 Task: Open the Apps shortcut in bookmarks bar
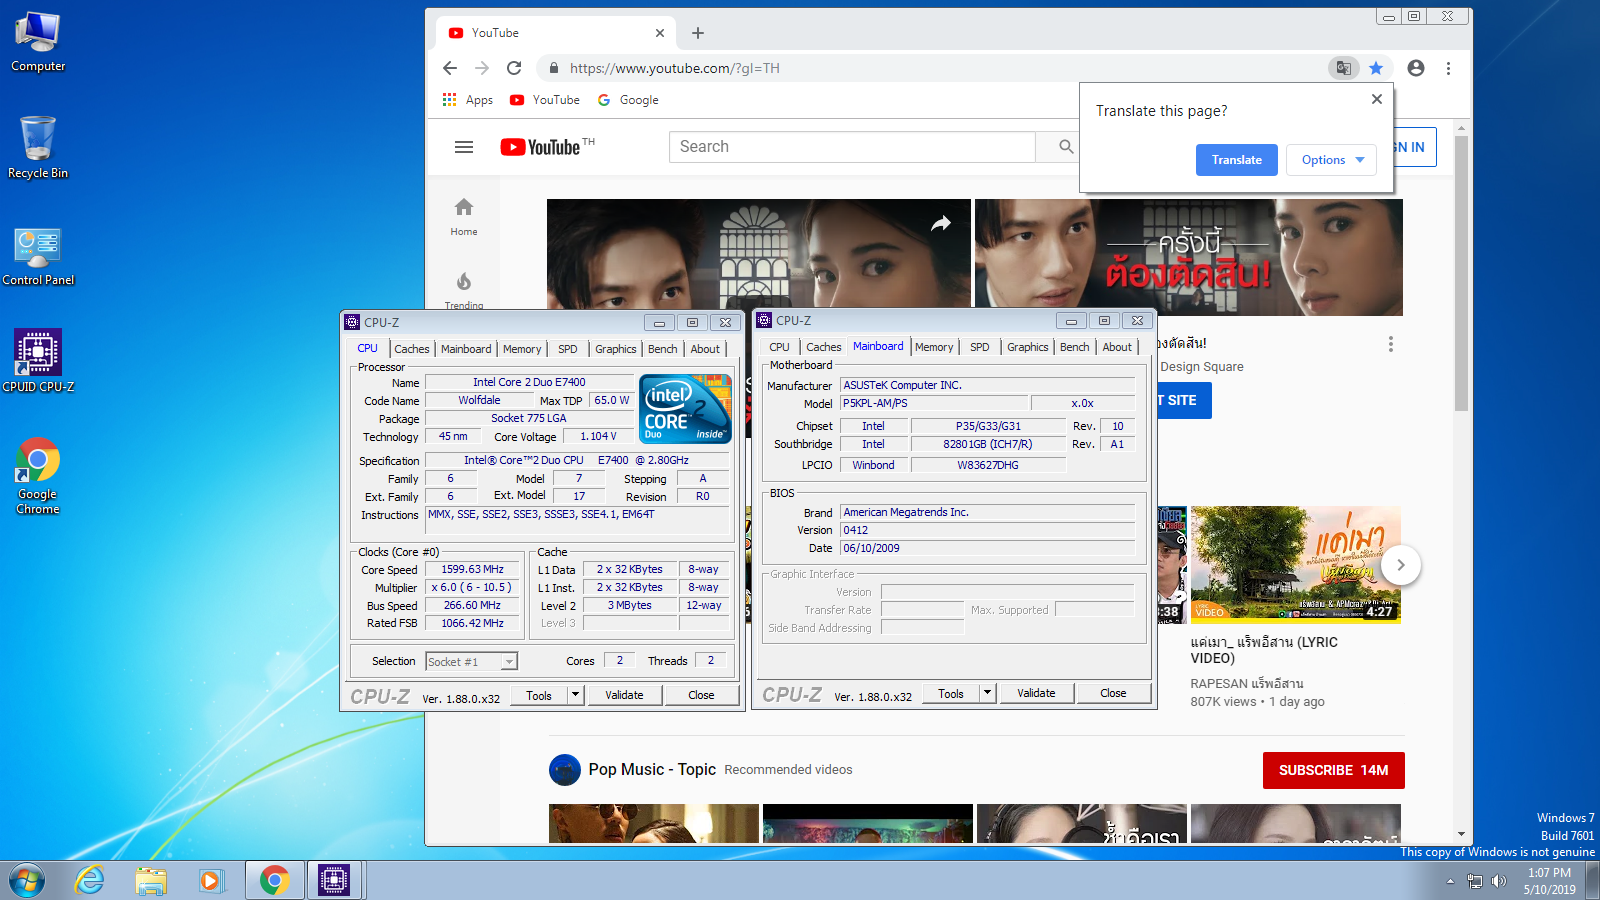click(468, 100)
